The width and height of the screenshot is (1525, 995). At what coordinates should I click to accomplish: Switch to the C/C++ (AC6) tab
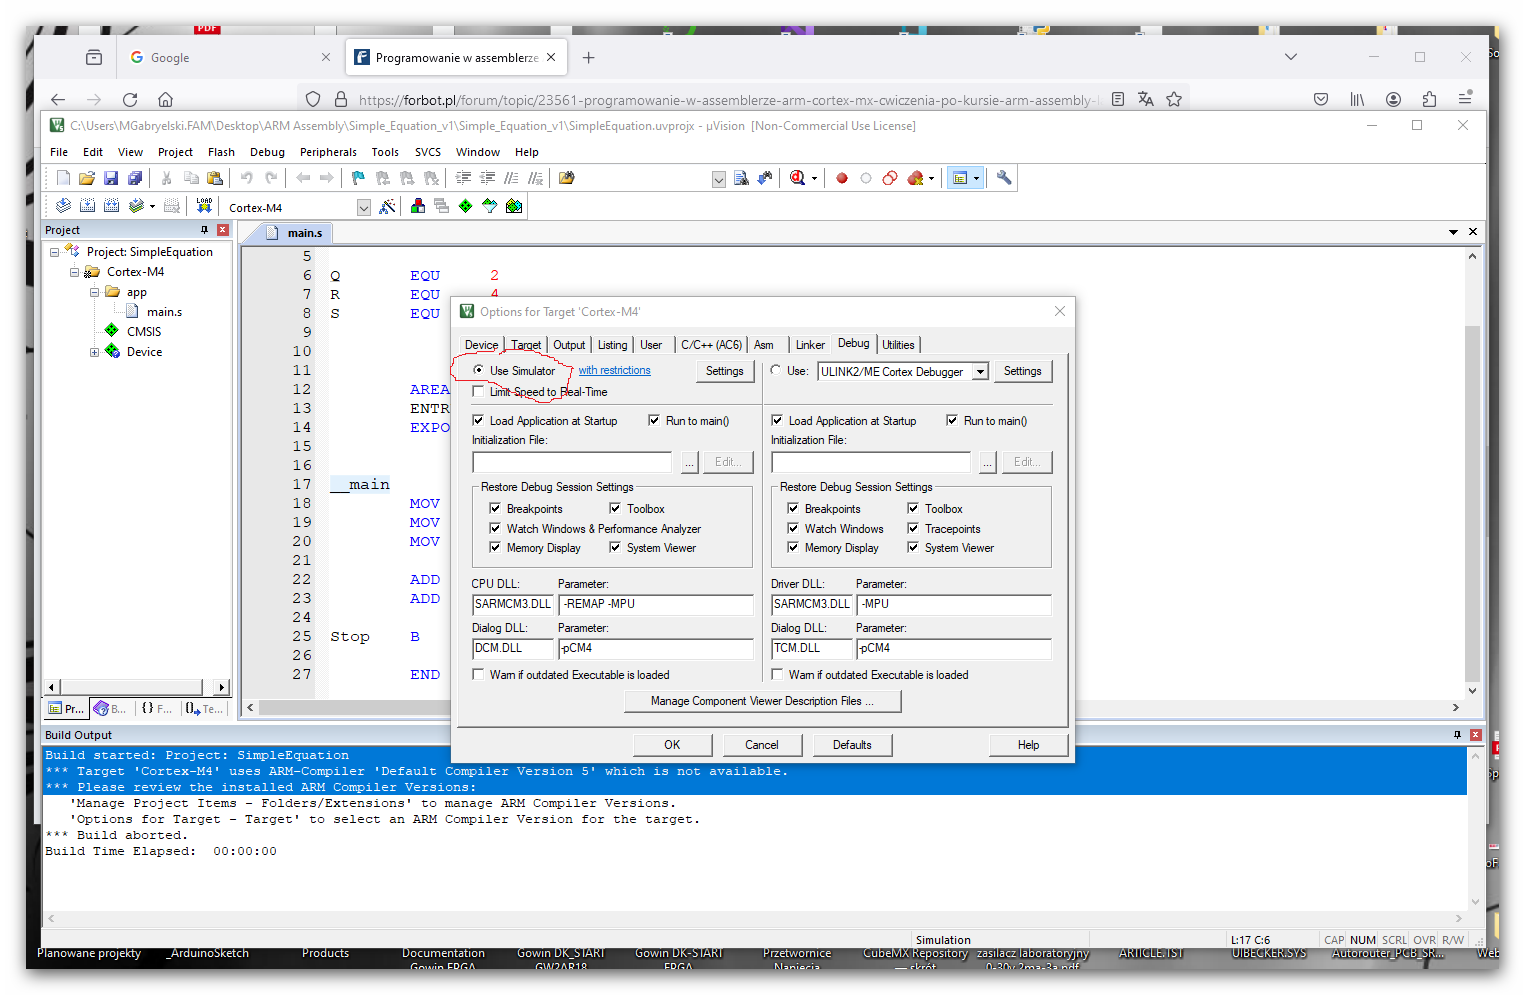tap(711, 345)
